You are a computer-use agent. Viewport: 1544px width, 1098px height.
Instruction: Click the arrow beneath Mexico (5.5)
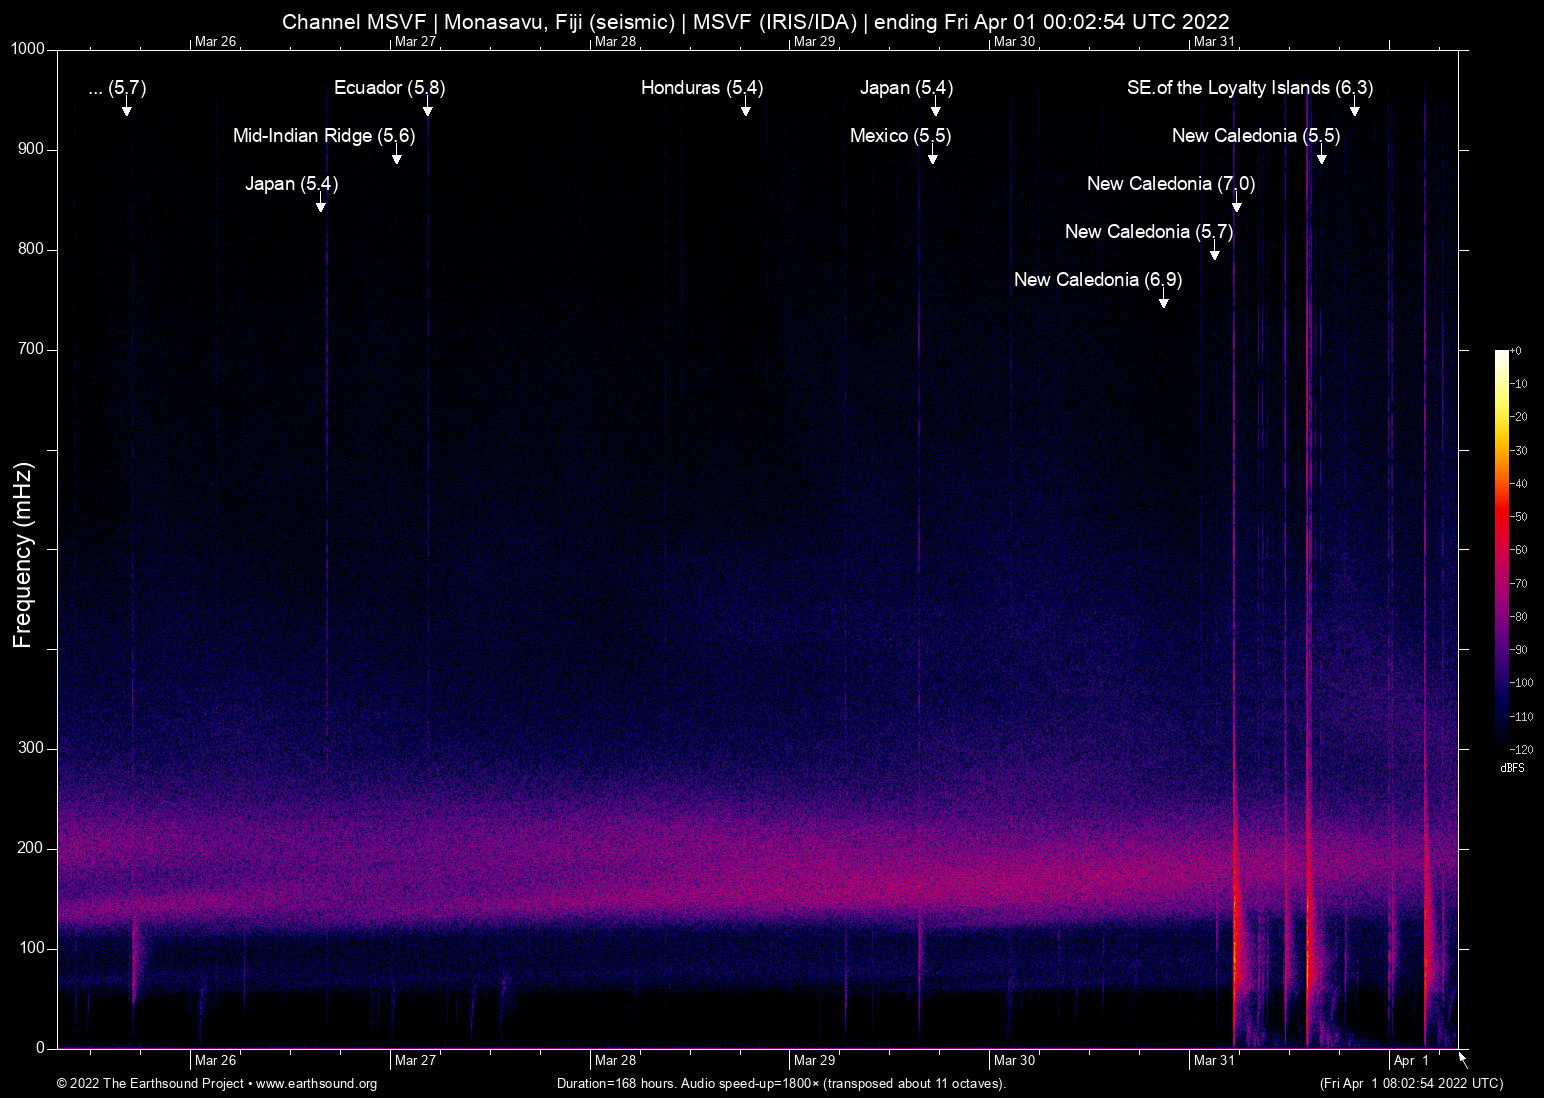932,157
